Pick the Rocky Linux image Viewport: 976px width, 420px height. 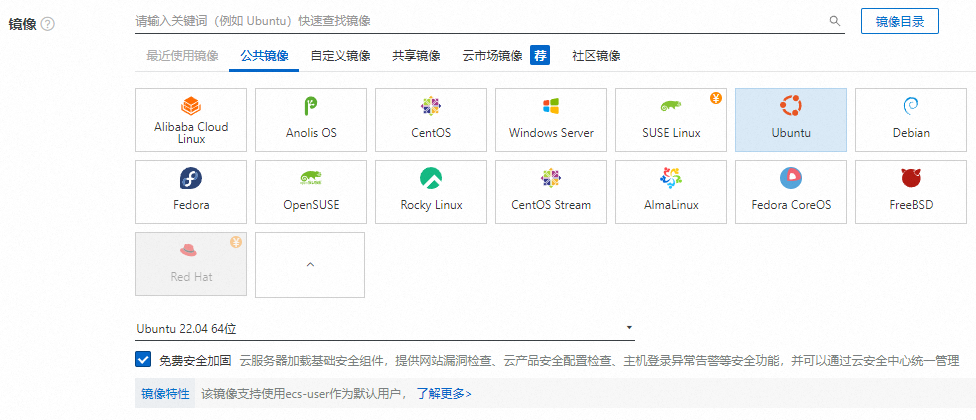431,192
